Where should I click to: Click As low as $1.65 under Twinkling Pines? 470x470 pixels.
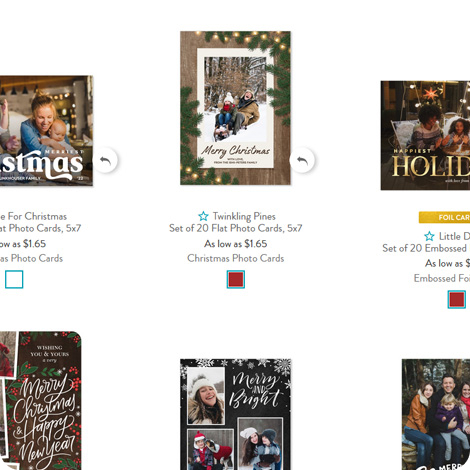[236, 244]
